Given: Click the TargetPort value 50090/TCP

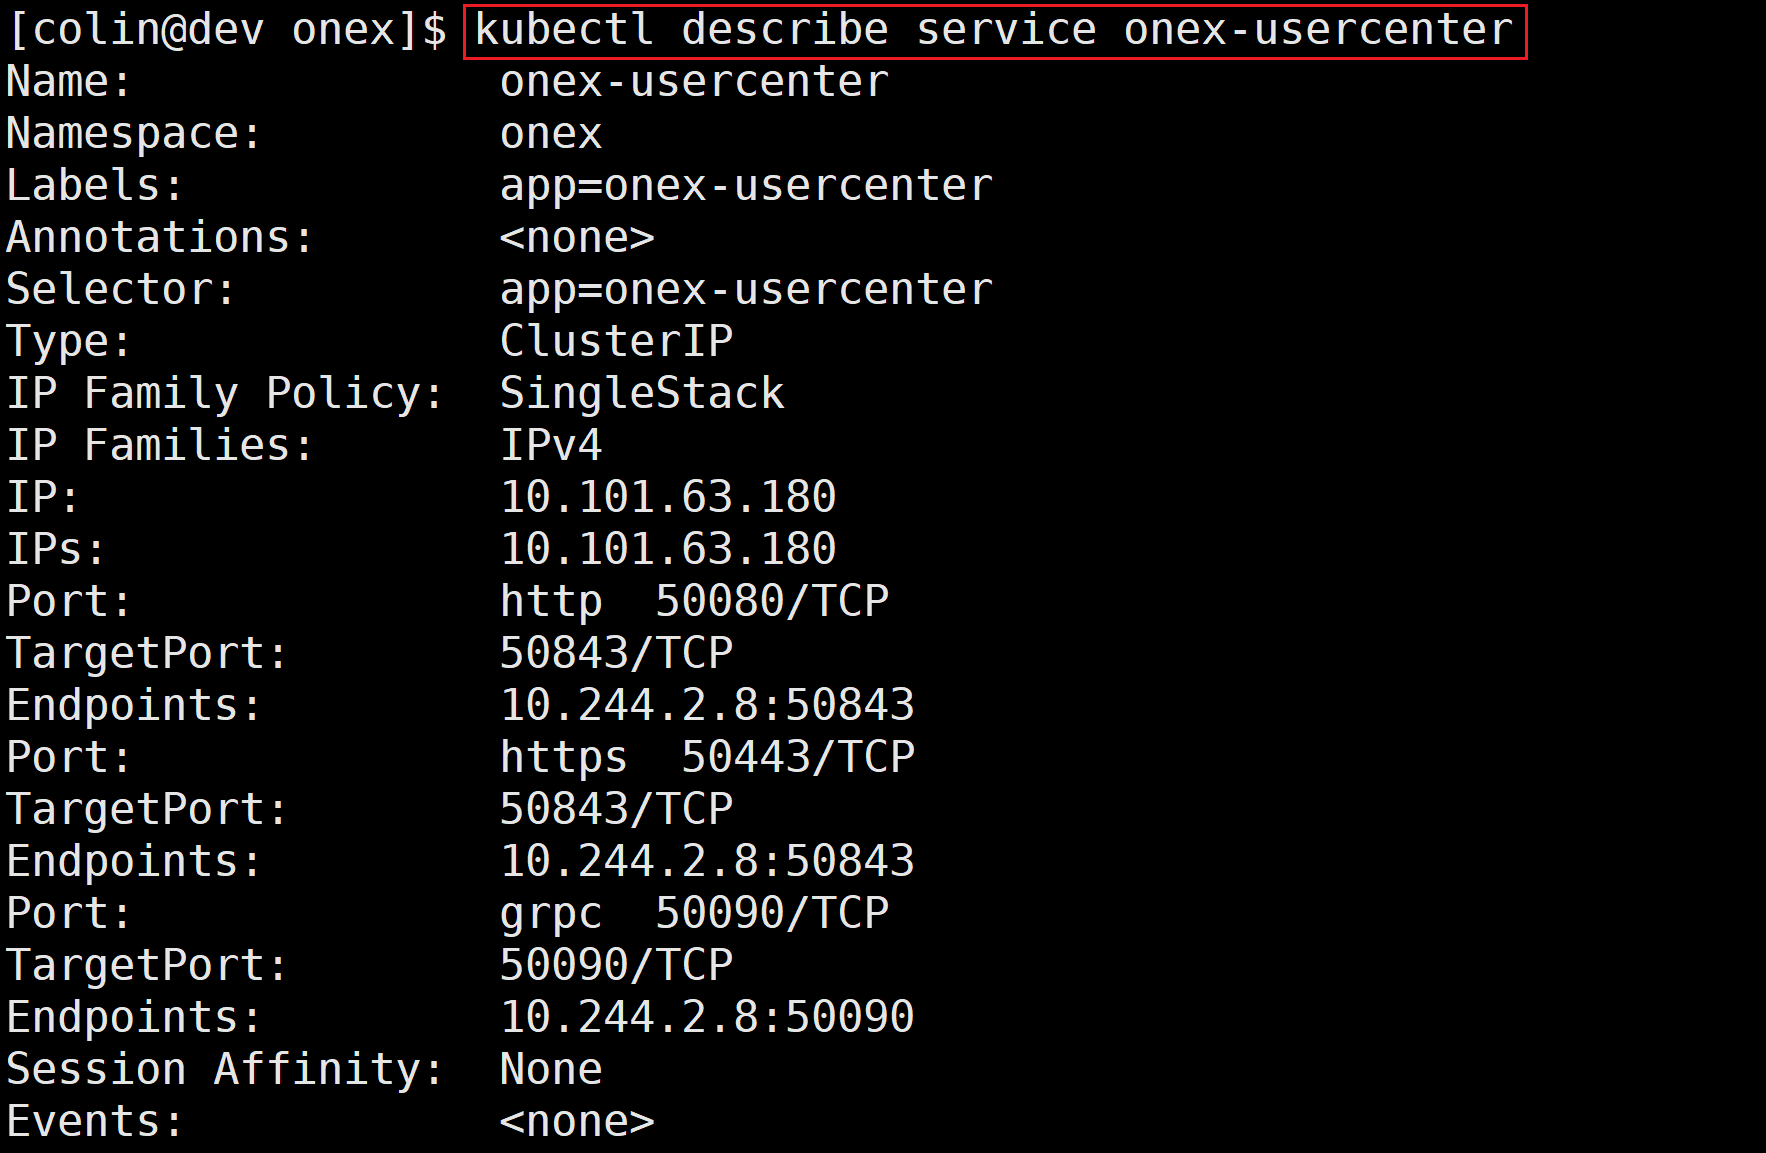Looking at the screenshot, I should [616, 966].
